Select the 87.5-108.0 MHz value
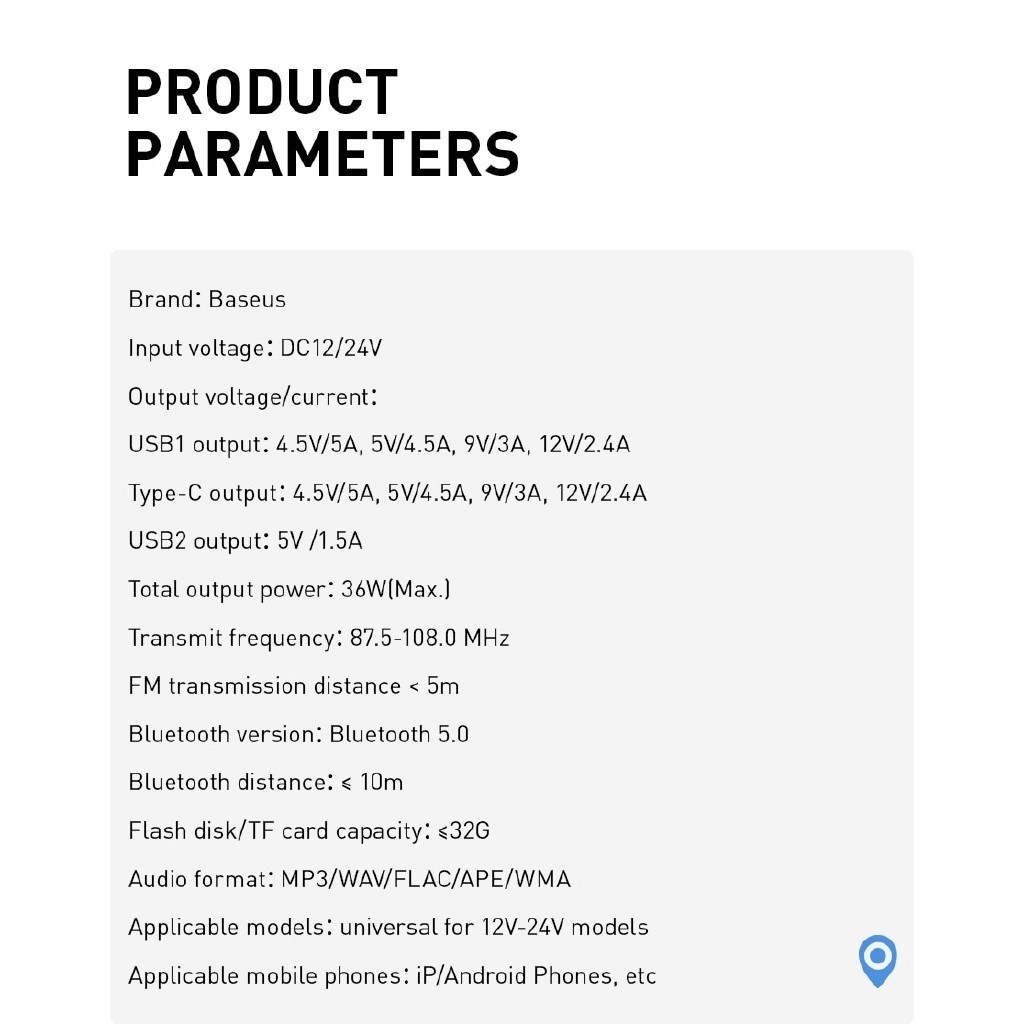Viewport: 1024px width, 1024px height. pos(429,638)
